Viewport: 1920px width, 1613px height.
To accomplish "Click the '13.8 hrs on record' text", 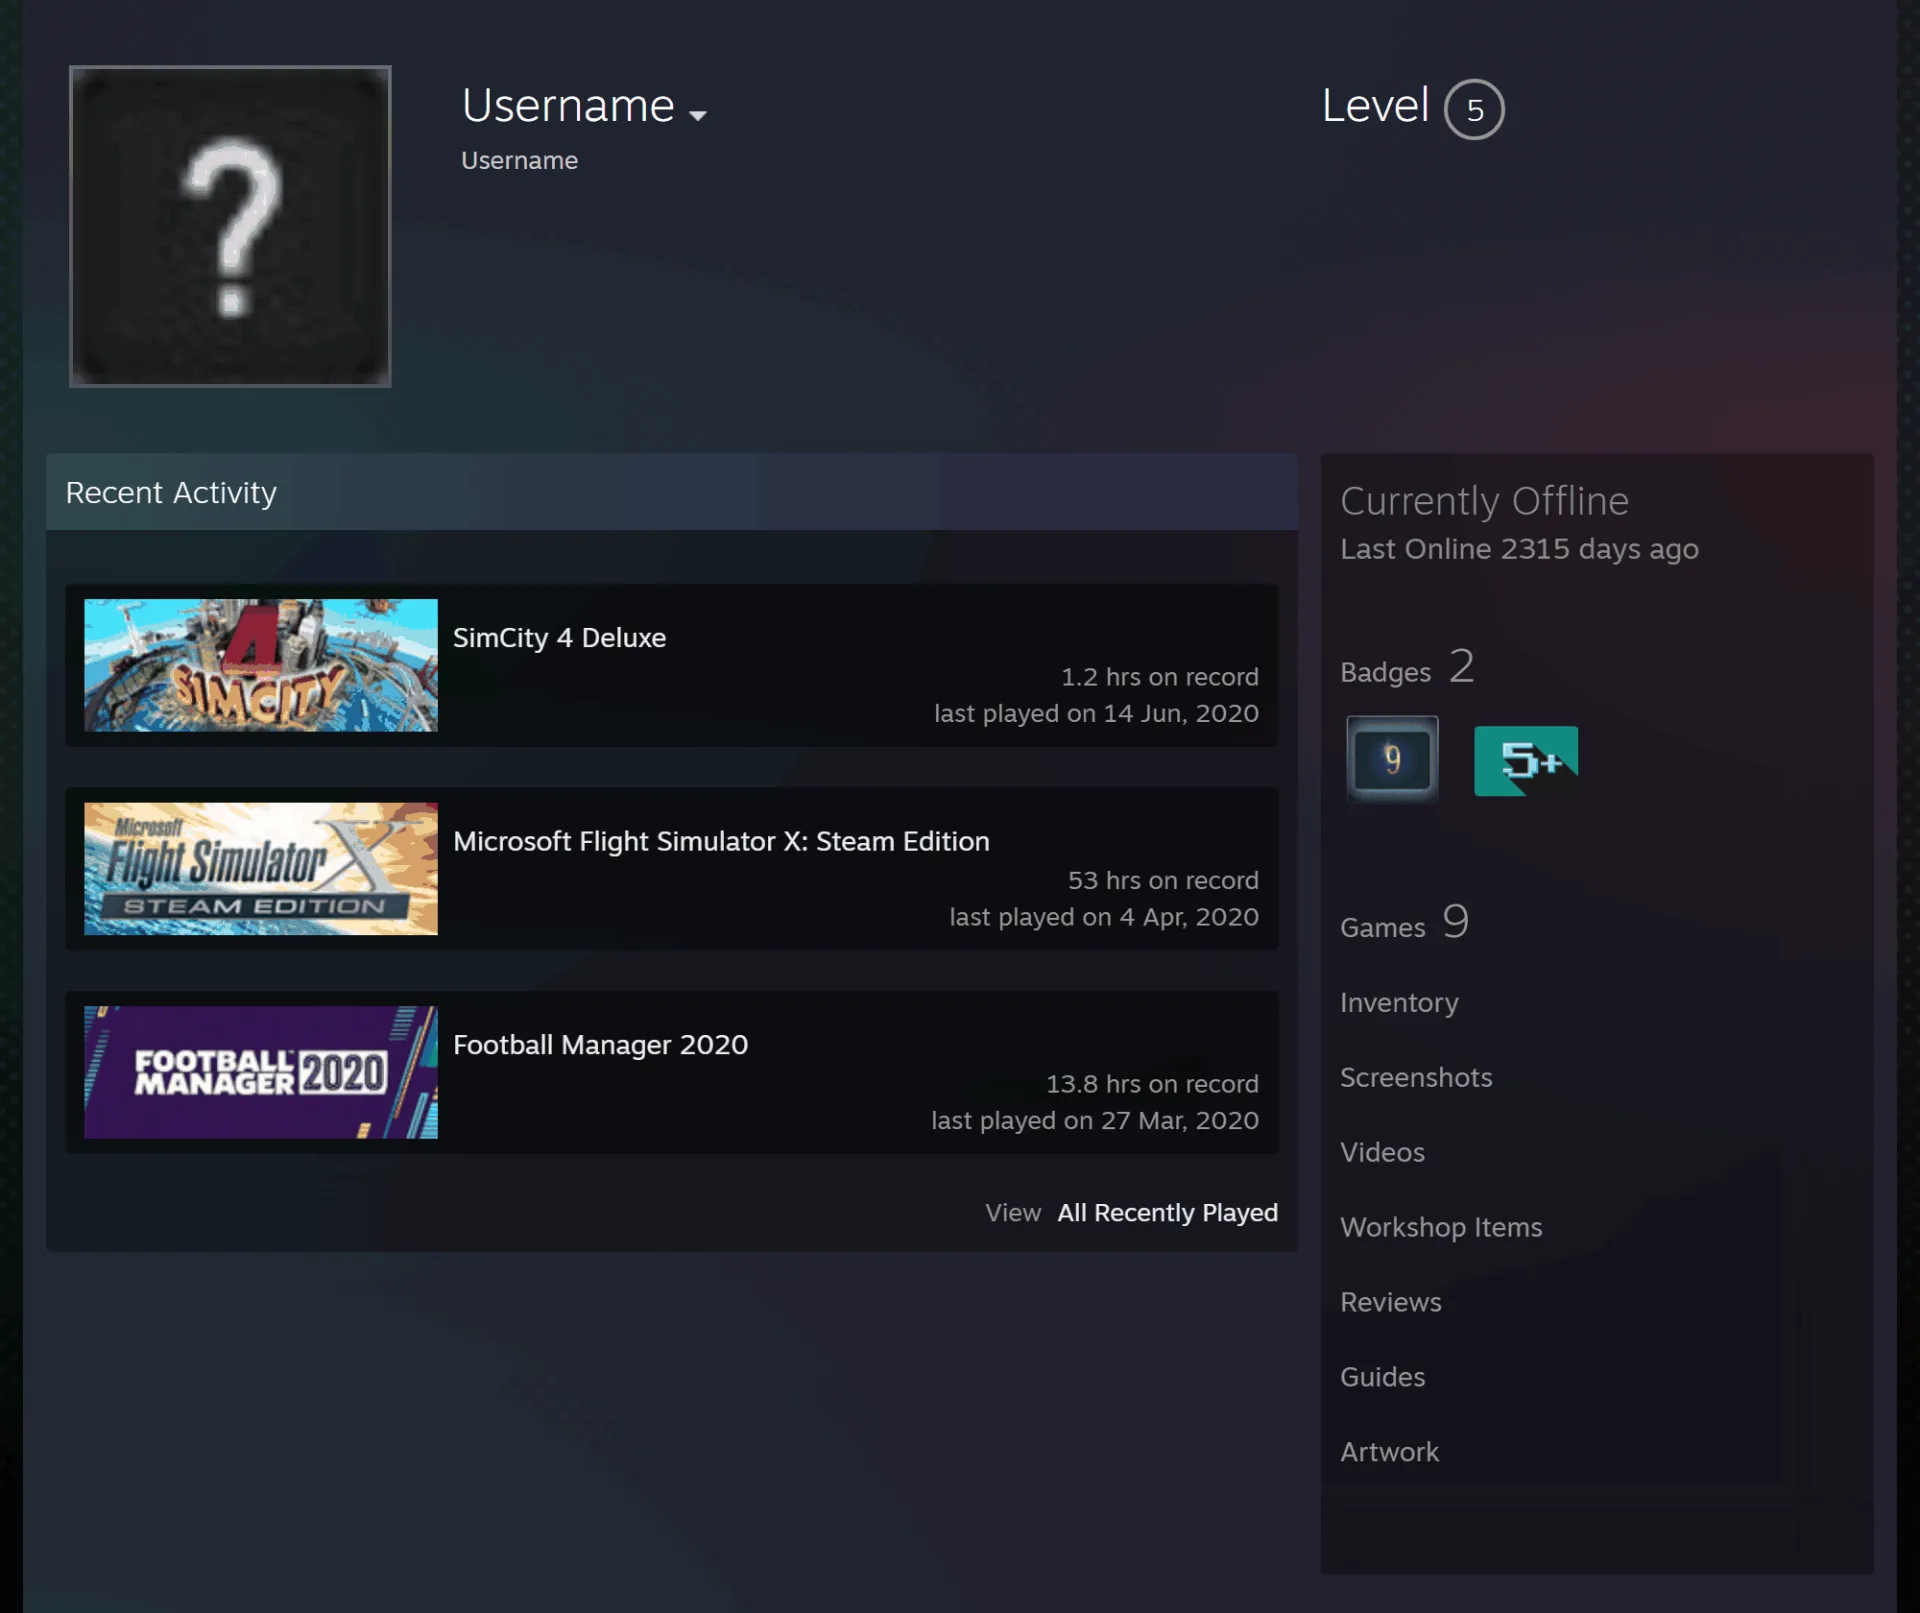I will [x=1152, y=1084].
